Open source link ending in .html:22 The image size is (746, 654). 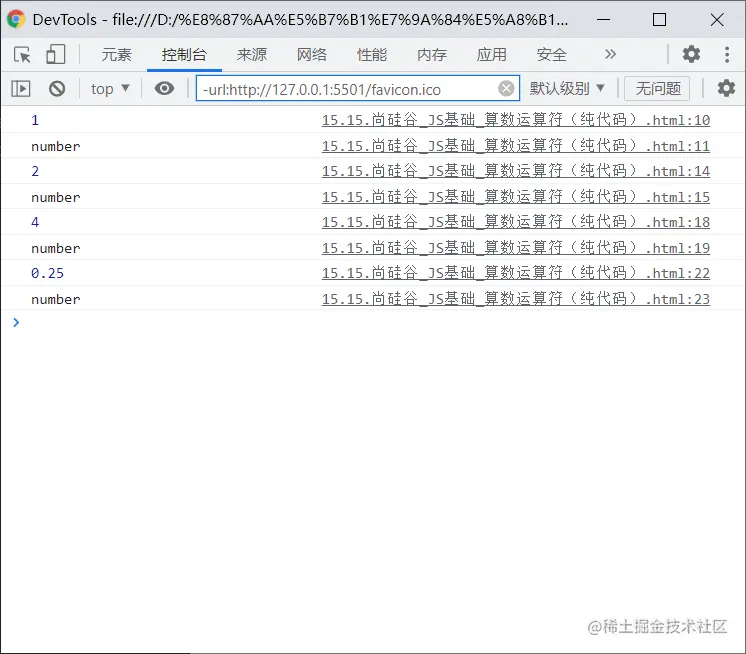[516, 273]
